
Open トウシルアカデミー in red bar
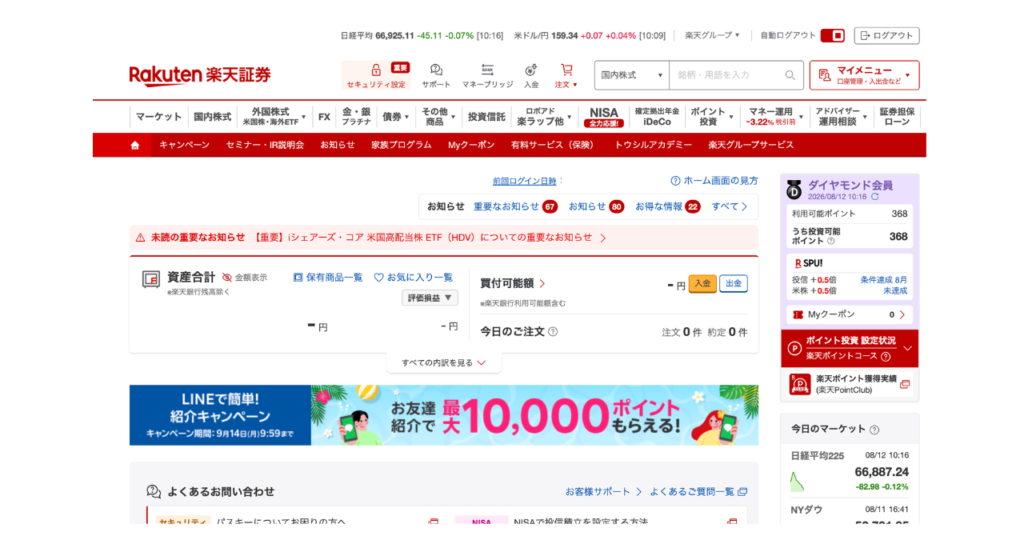pos(653,145)
